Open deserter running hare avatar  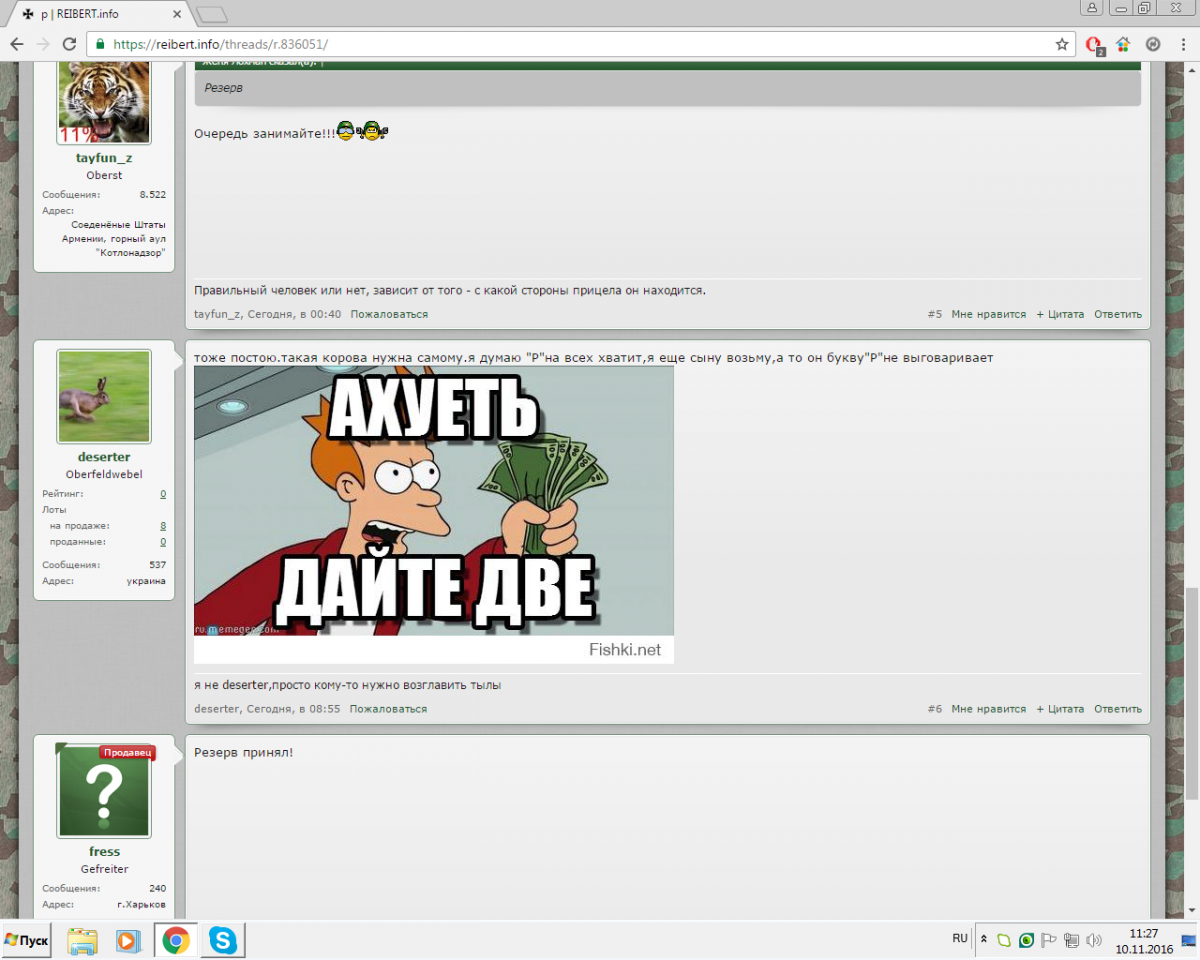pyautogui.click(x=104, y=396)
